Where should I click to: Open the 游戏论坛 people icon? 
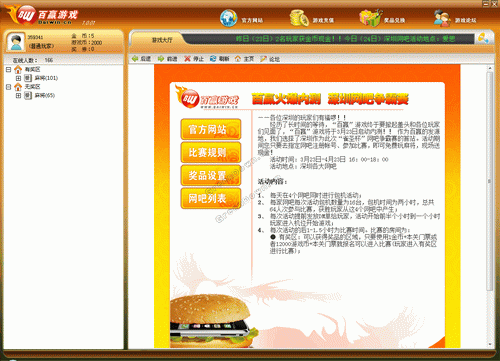click(442, 18)
